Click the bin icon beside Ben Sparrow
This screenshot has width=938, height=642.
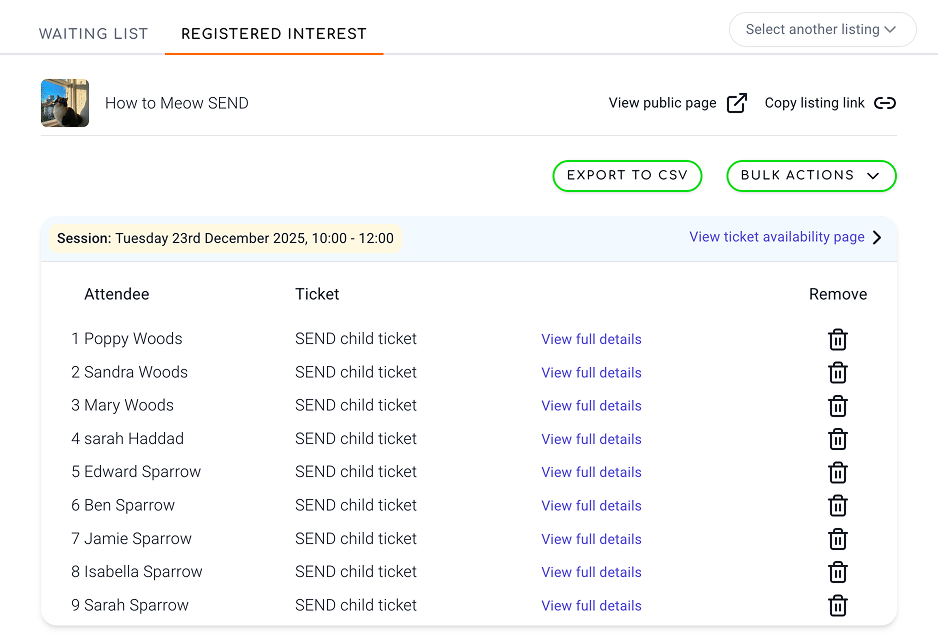[x=838, y=506]
